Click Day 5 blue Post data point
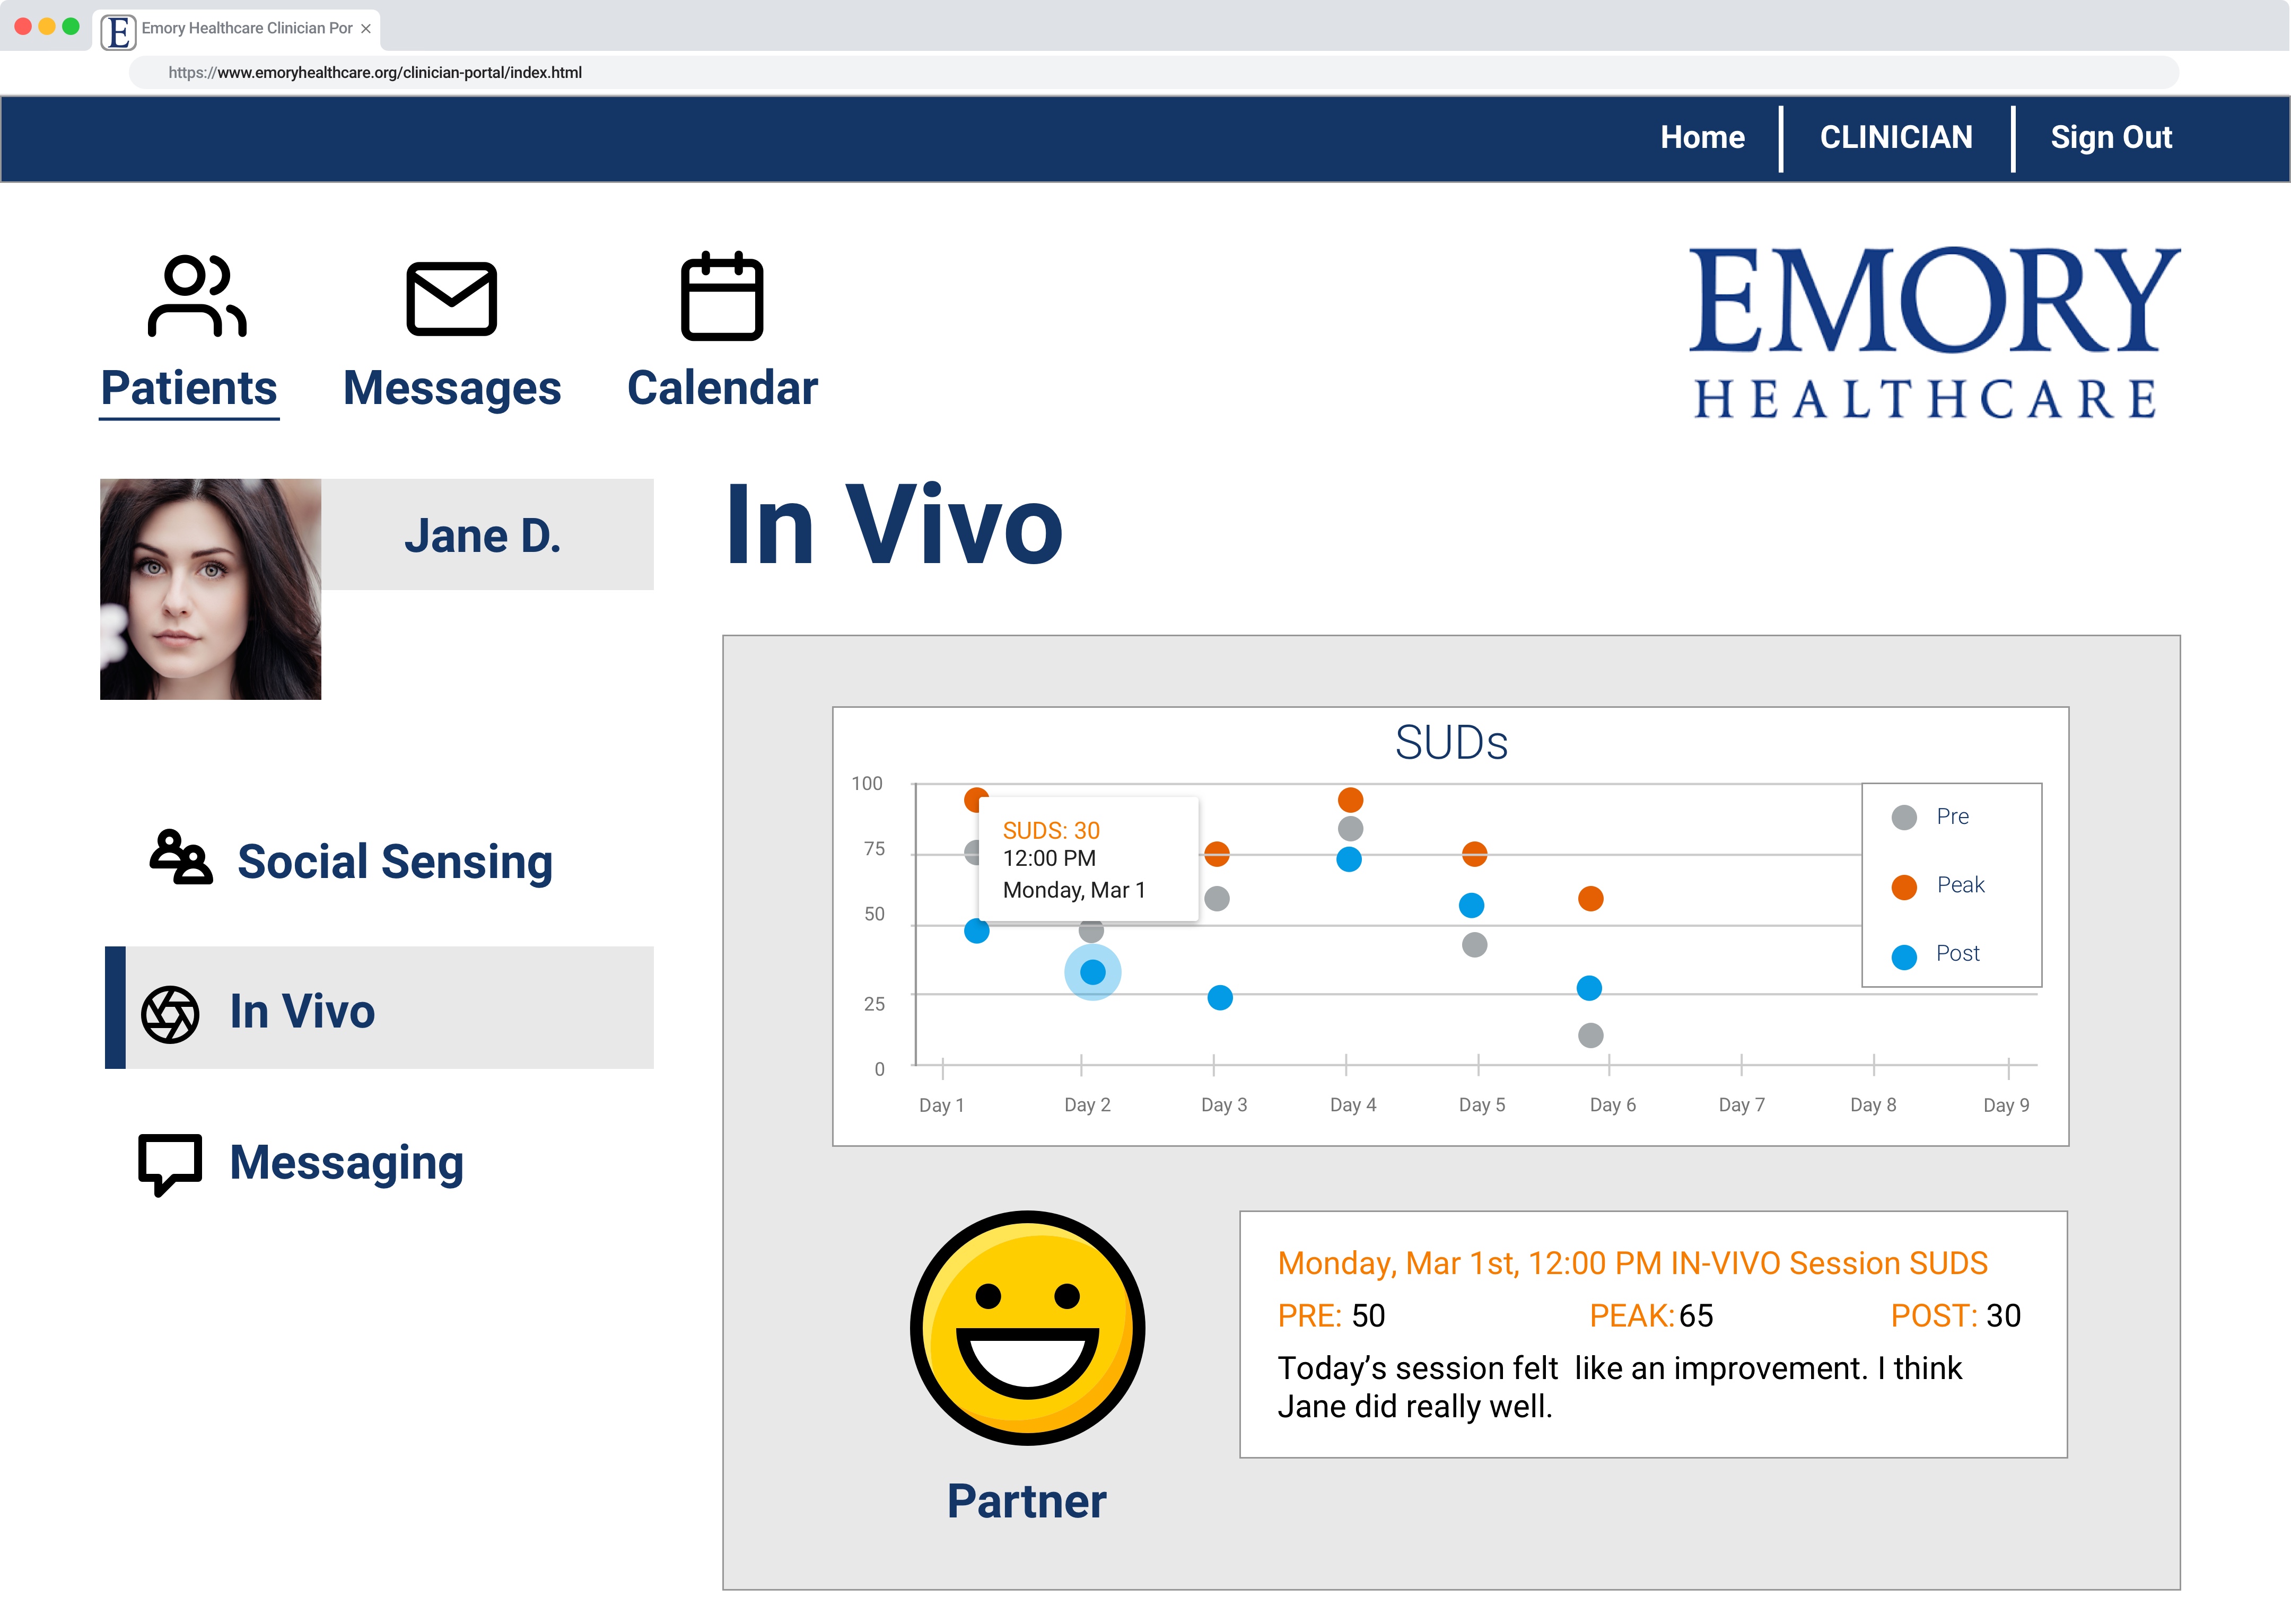The width and height of the screenshot is (2291, 1624). [x=1471, y=905]
